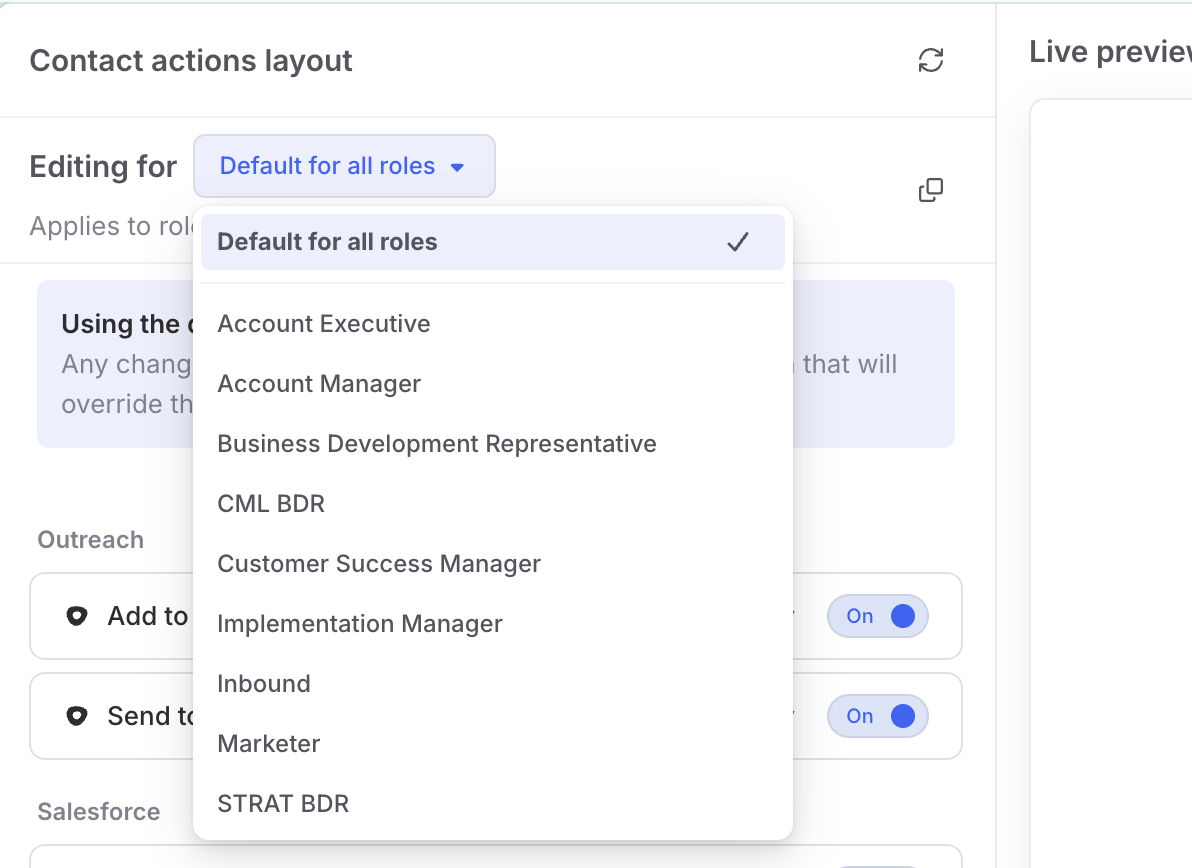Viewport: 1192px width, 868px height.
Task: Click the checkmark next to Default for all roles
Action: pos(738,242)
